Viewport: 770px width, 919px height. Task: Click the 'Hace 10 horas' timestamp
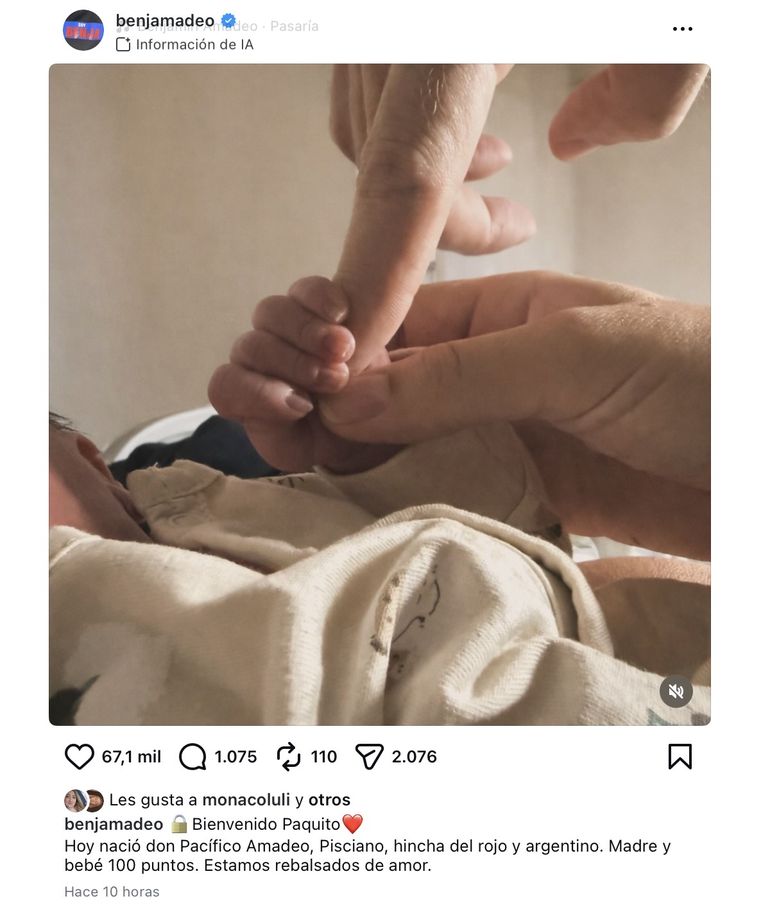tap(112, 891)
